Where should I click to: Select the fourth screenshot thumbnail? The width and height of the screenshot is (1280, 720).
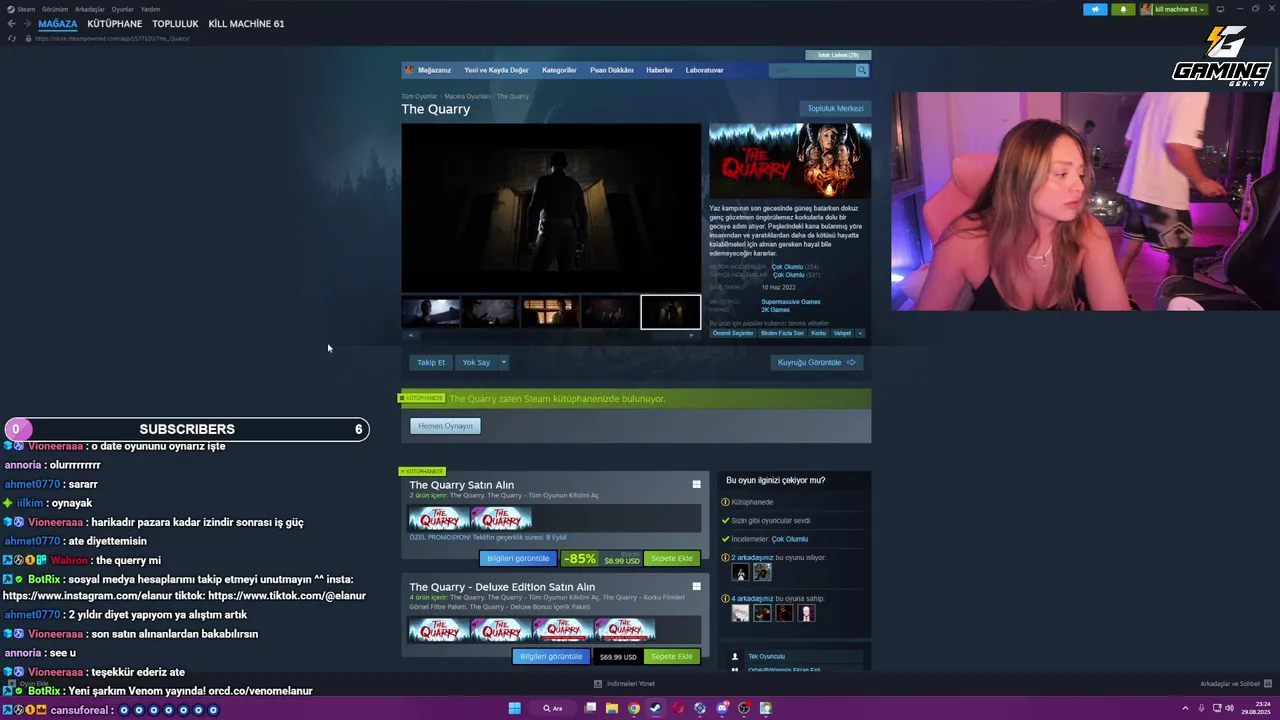tap(610, 312)
